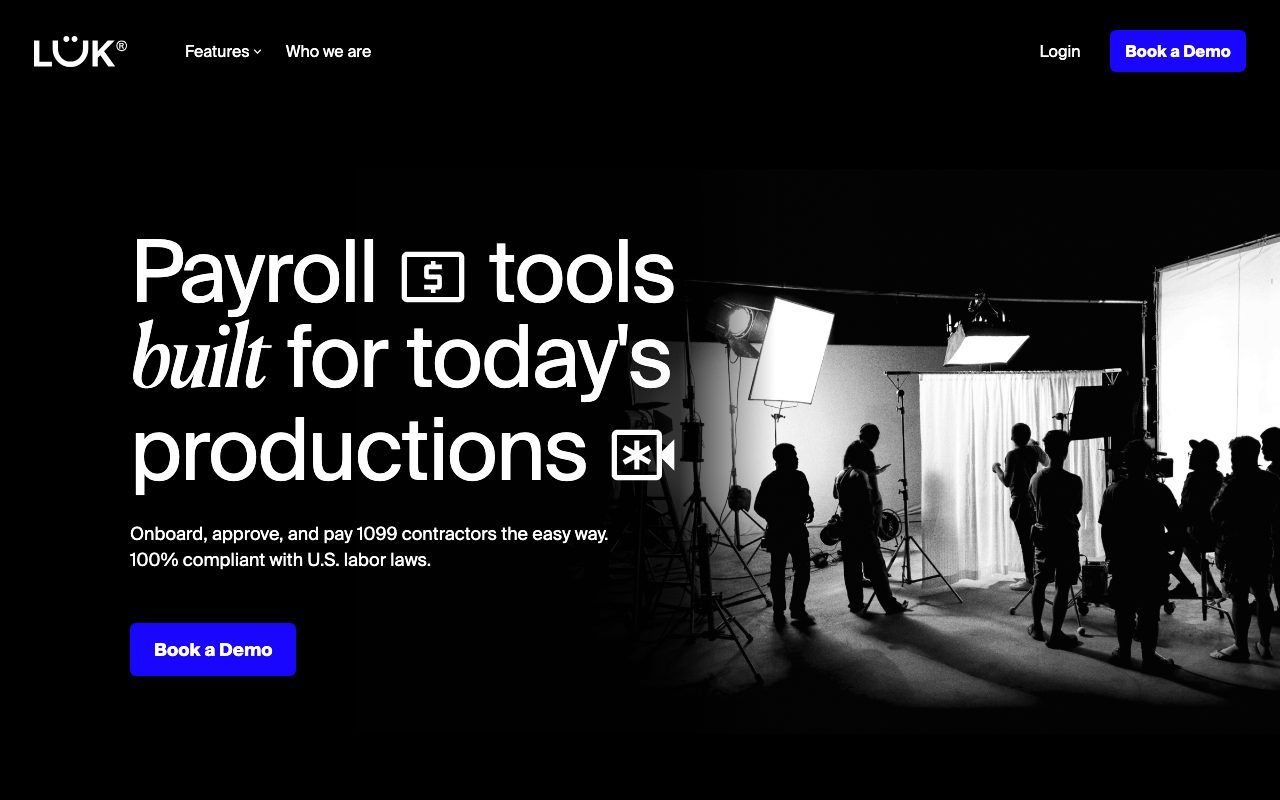Click the header Book a Demo button
This screenshot has width=1280, height=800.
click(x=1178, y=51)
